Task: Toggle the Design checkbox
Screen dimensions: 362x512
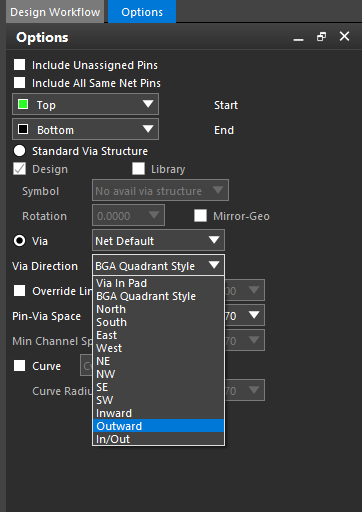Action: pos(19,169)
